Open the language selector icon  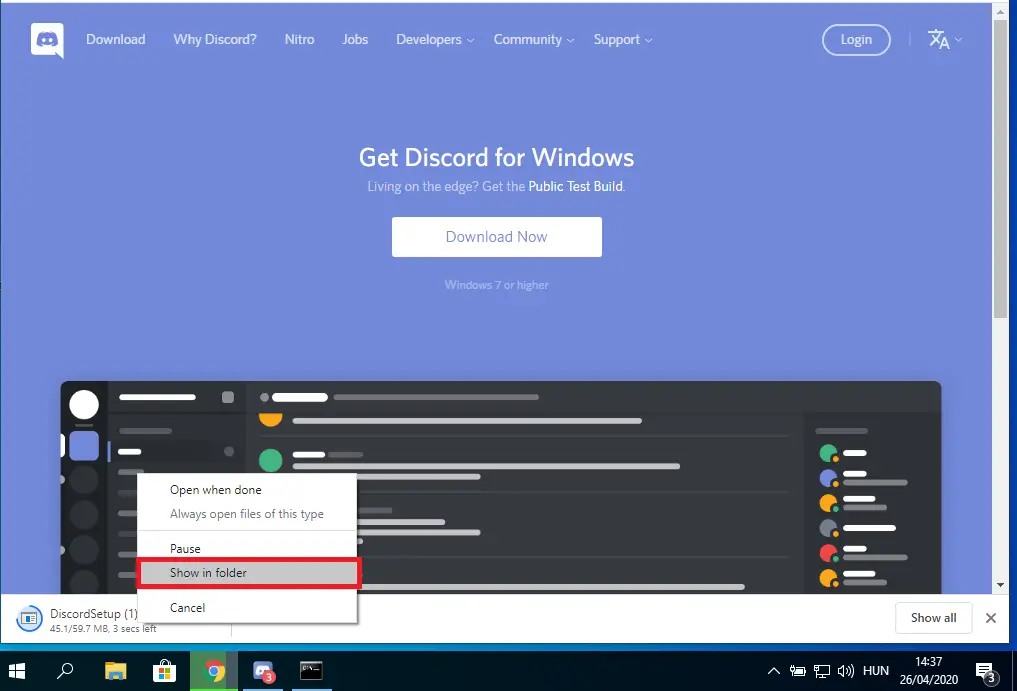[944, 40]
